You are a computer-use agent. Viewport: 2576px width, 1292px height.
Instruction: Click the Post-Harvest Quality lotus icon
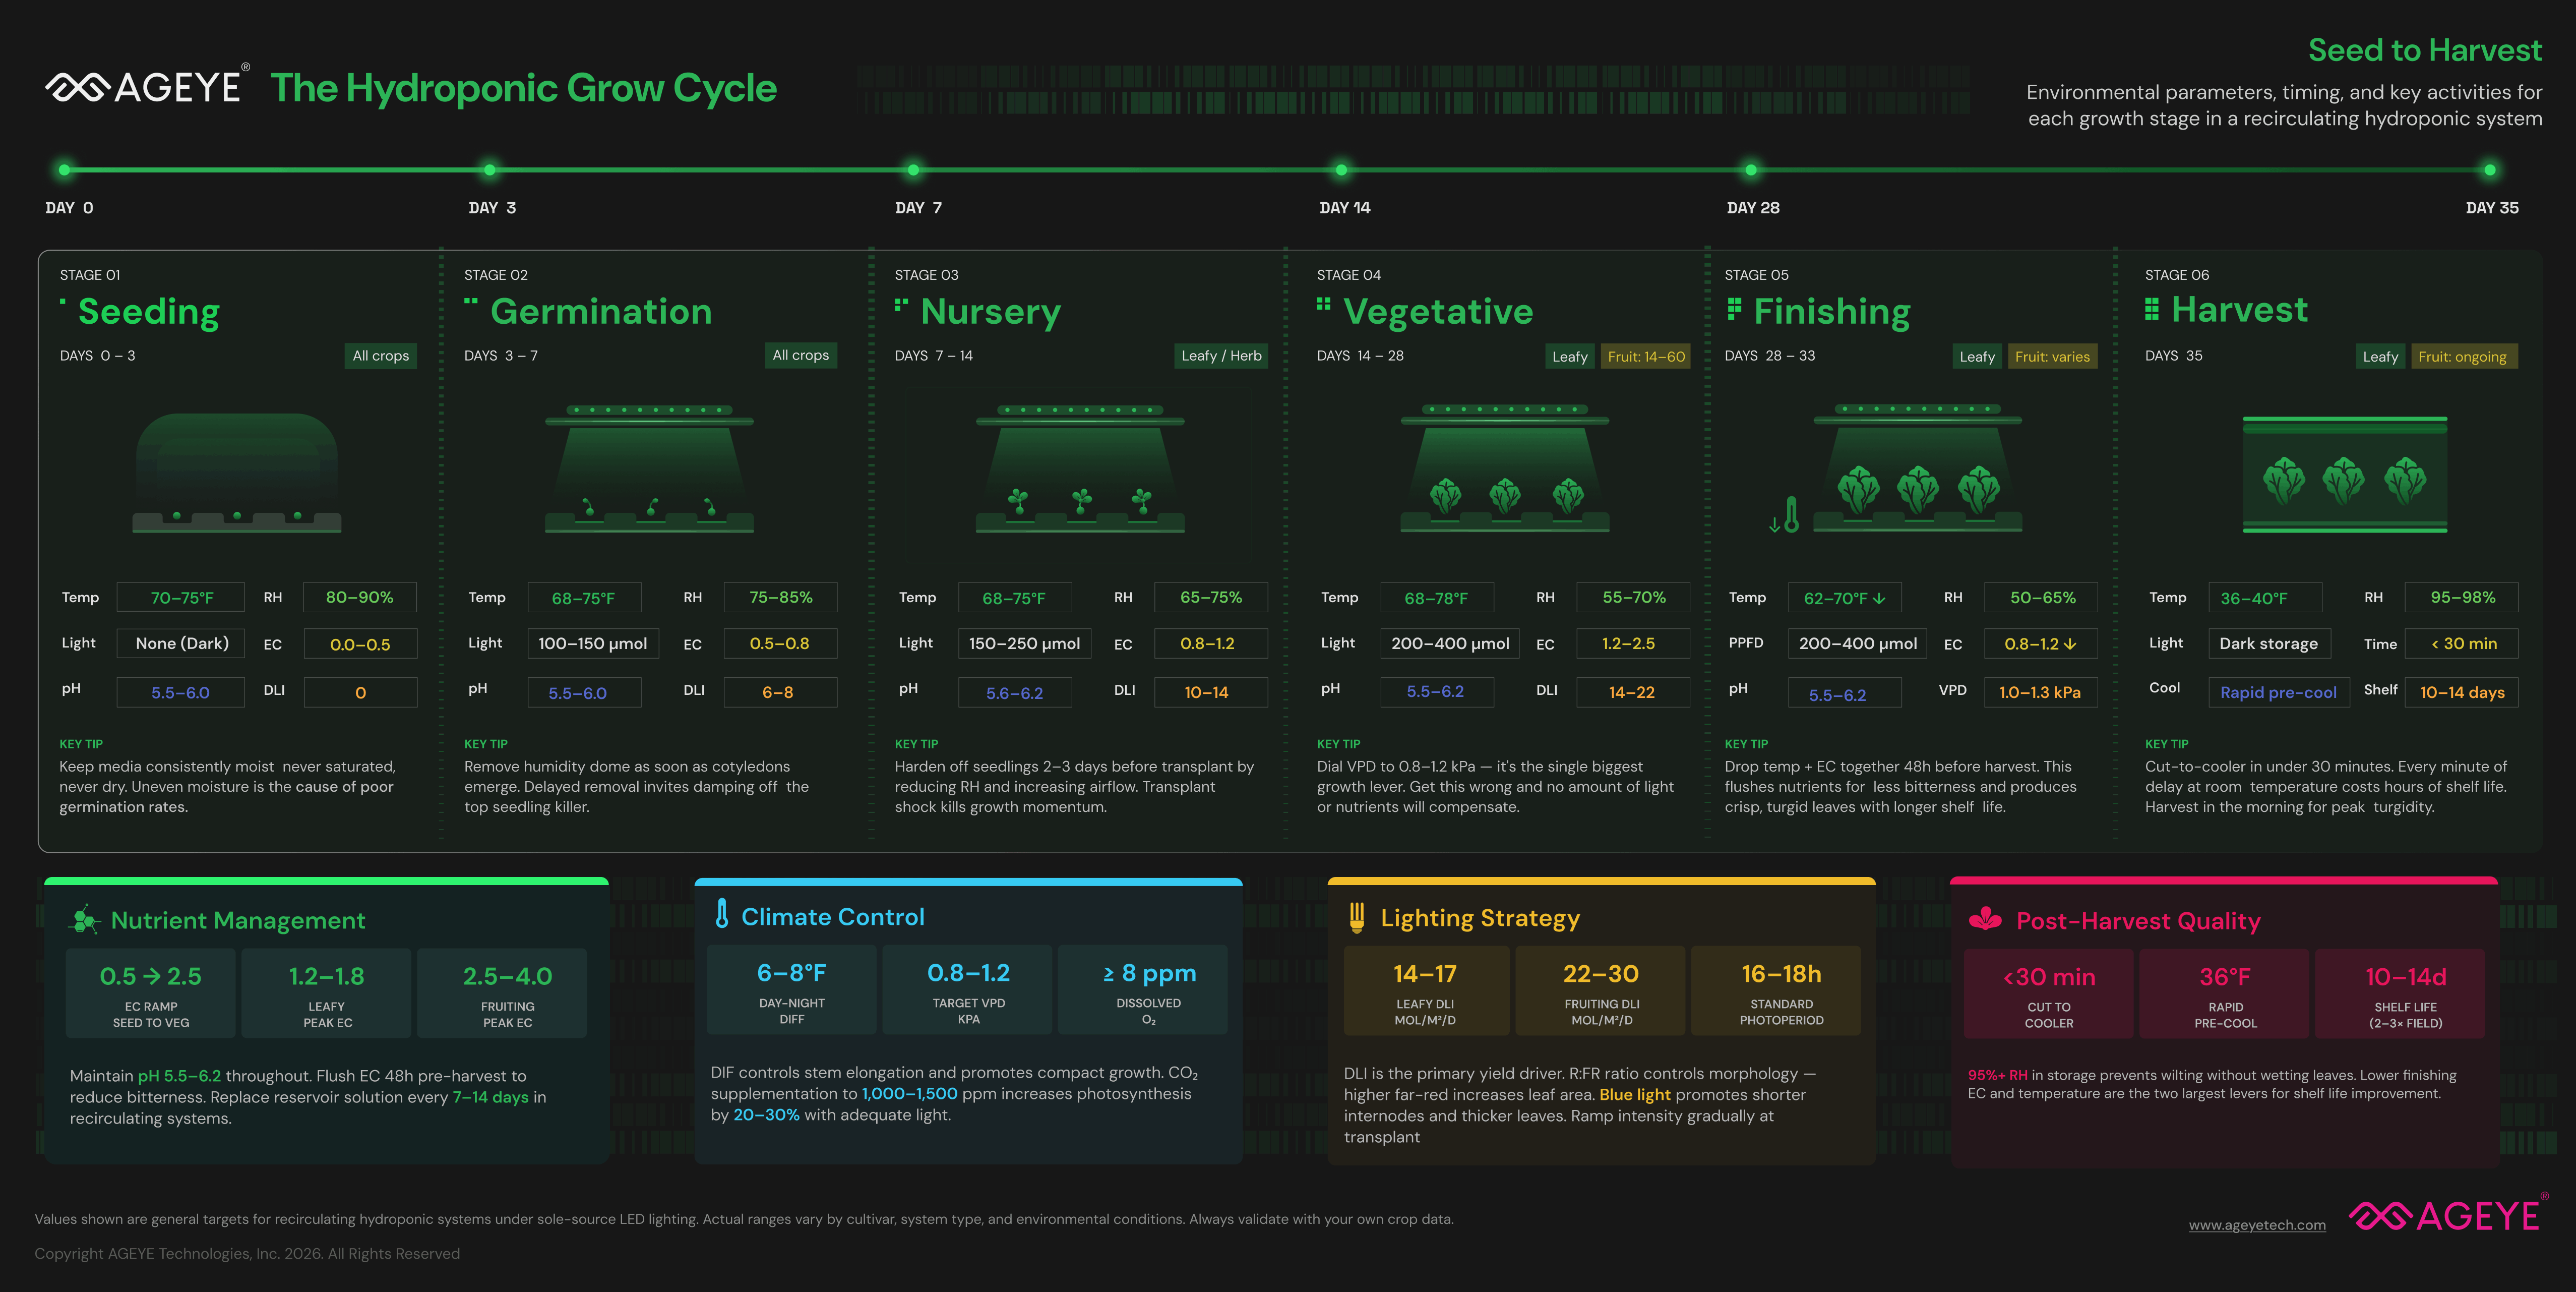coord(1985,919)
